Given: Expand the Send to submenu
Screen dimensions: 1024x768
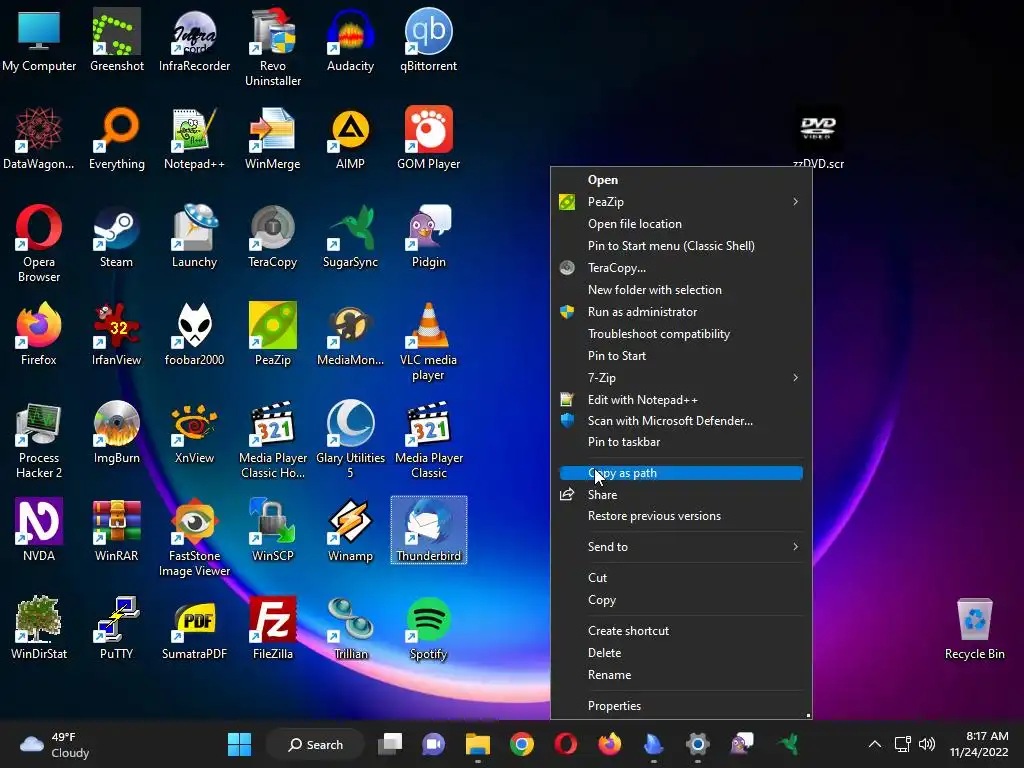Looking at the screenshot, I should click(681, 547).
